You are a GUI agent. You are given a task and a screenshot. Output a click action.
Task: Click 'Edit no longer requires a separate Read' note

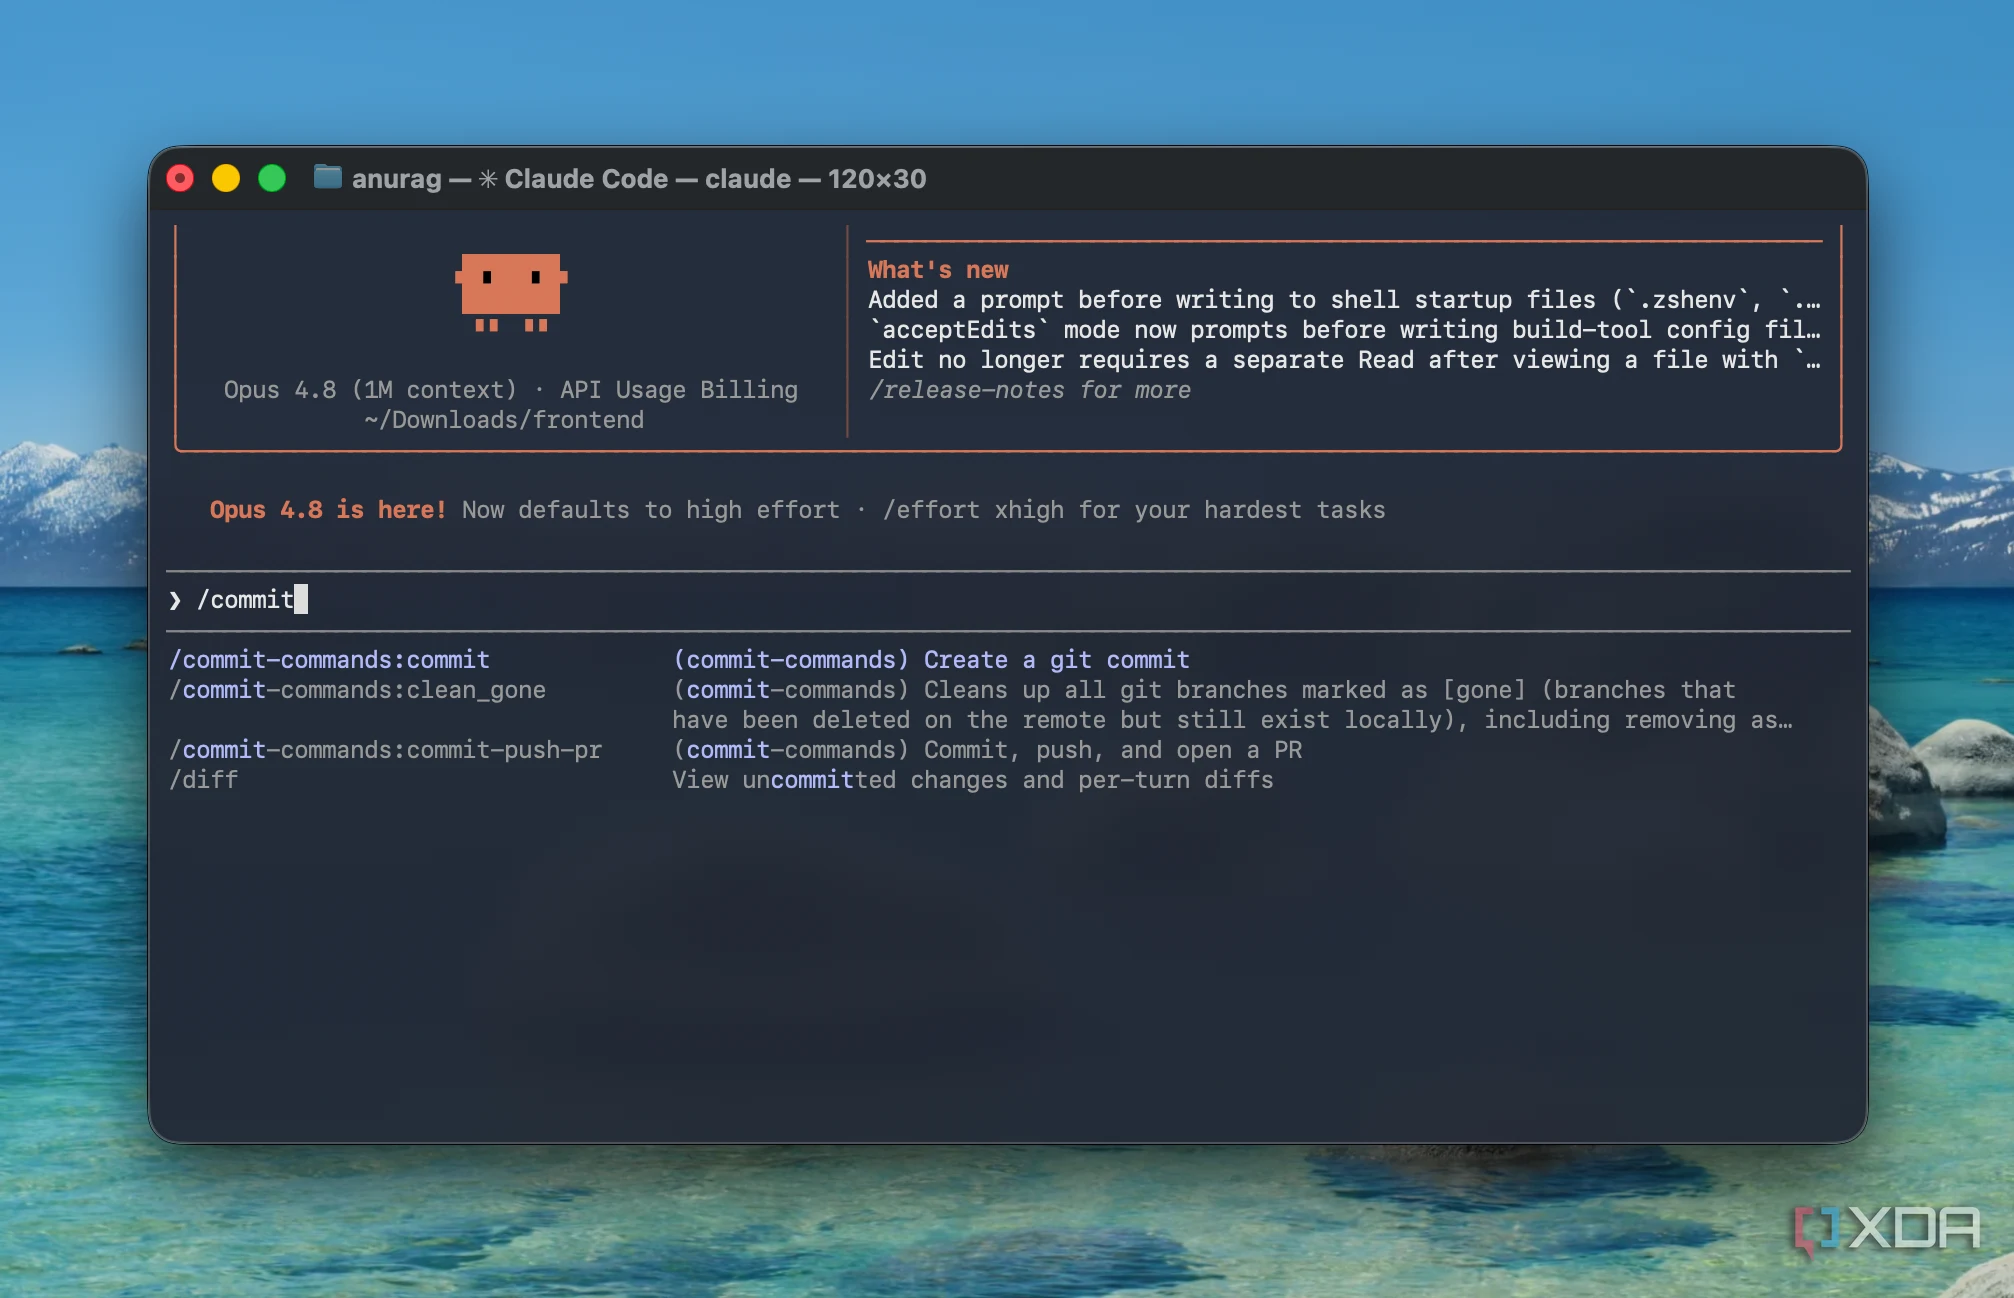click(x=1344, y=360)
